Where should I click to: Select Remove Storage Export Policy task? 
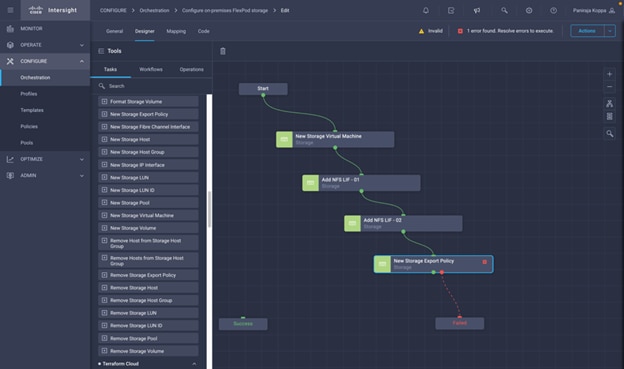(148, 275)
